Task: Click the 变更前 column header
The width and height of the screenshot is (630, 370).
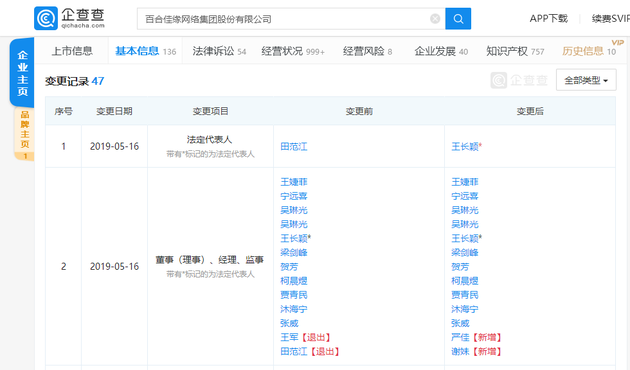Action: tap(359, 111)
